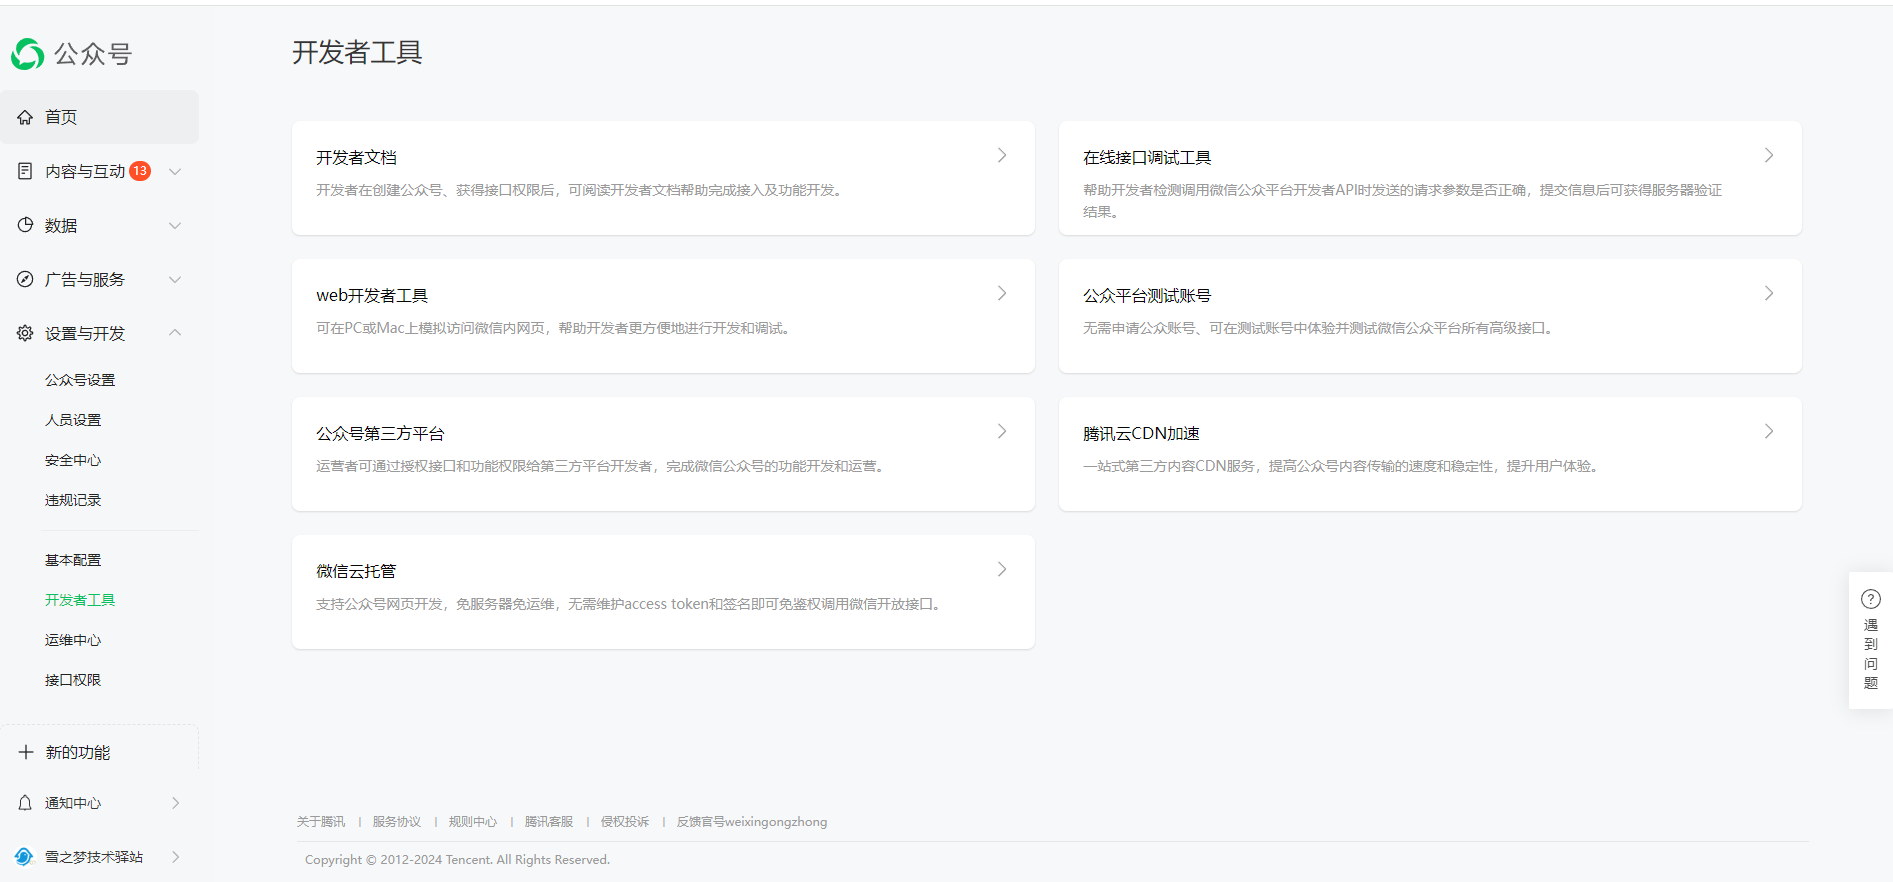1893x882 pixels.
Task: Collapse the 设置与开发 chevron
Action: tap(175, 333)
